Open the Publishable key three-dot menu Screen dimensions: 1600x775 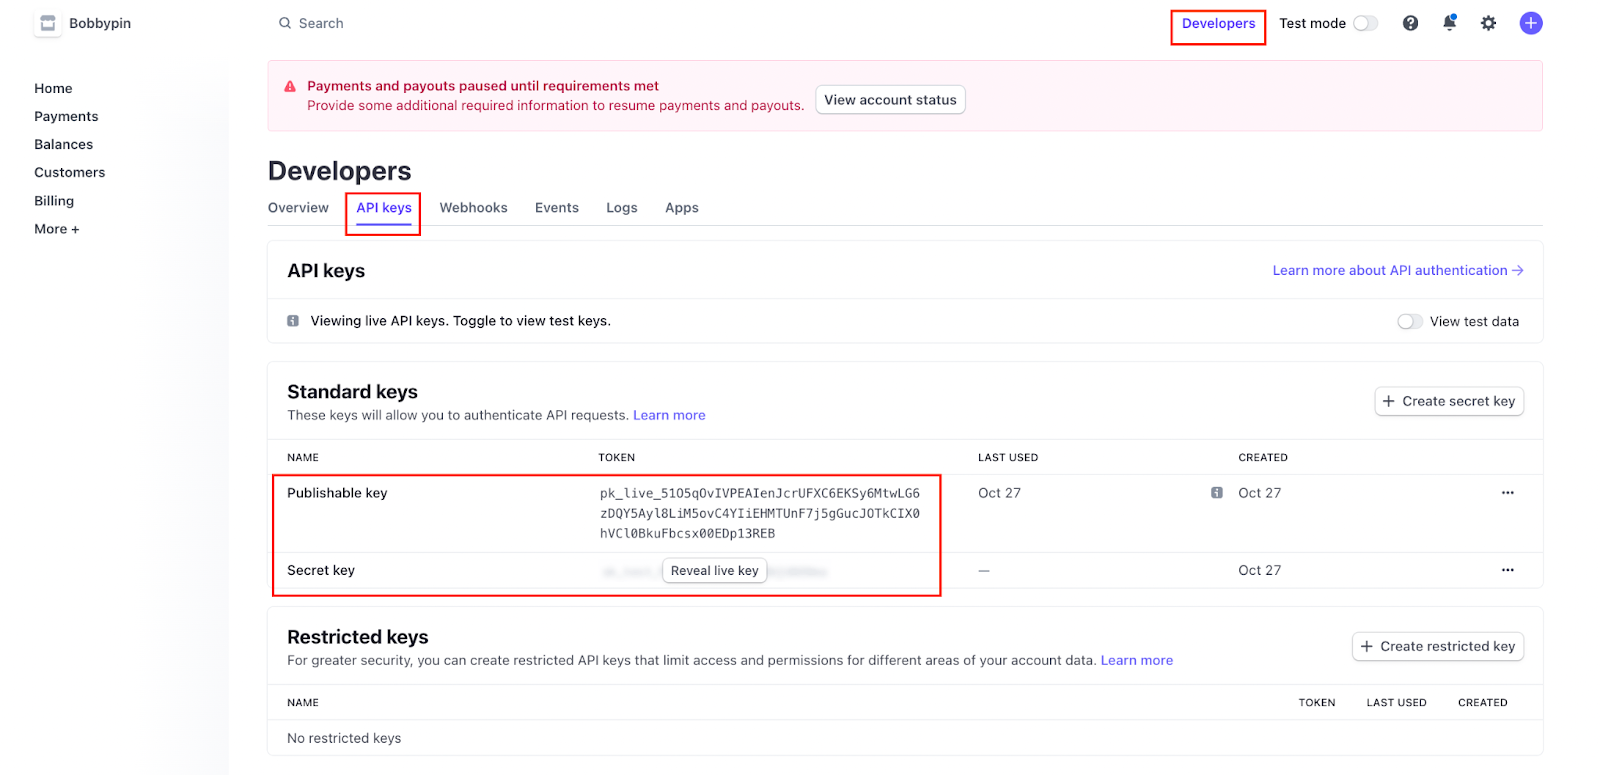(x=1507, y=493)
